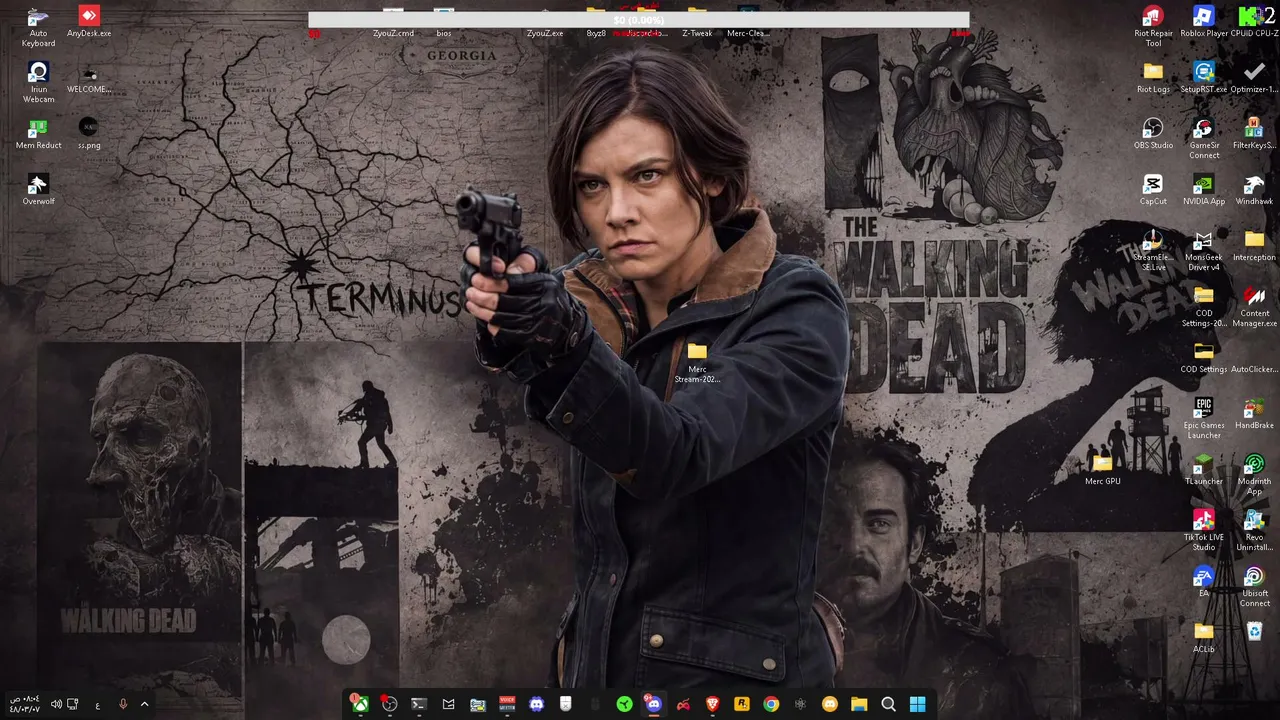
Task: Launch the EA app shortcut
Action: (x=1204, y=582)
